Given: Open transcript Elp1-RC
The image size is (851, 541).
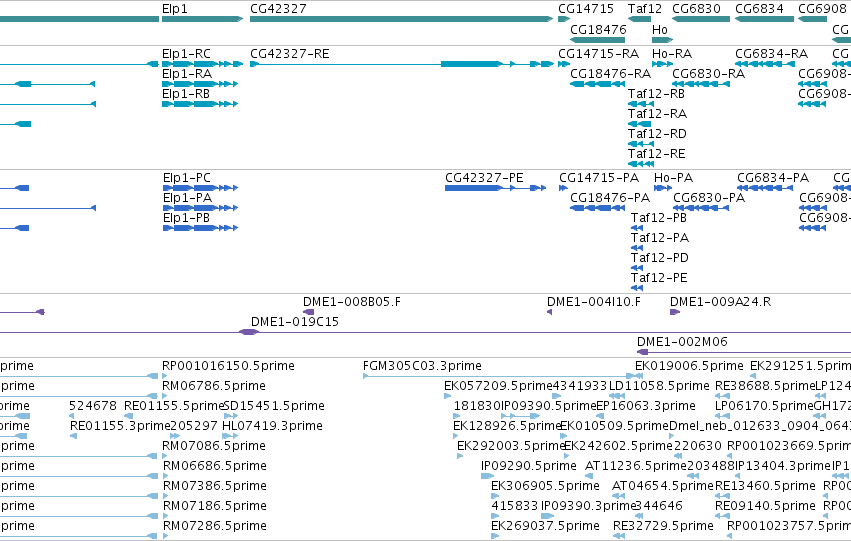Looking at the screenshot, I should pyautogui.click(x=202, y=64).
